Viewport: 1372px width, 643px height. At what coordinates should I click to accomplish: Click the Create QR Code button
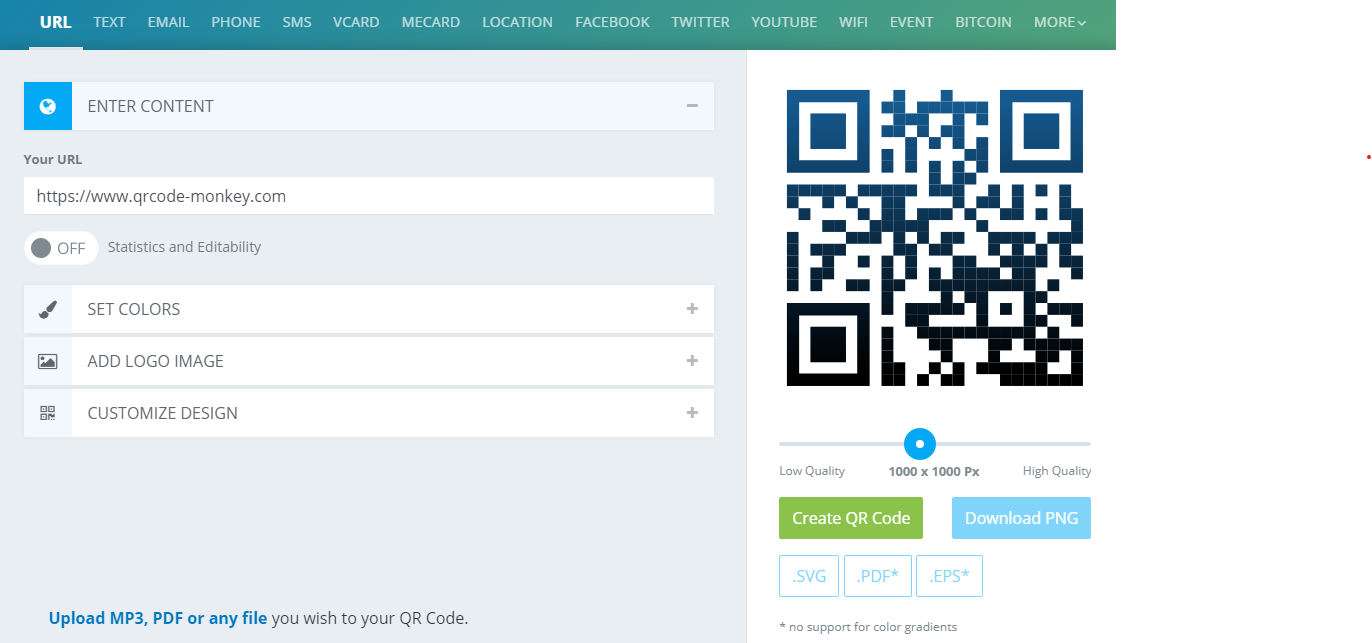coord(851,518)
